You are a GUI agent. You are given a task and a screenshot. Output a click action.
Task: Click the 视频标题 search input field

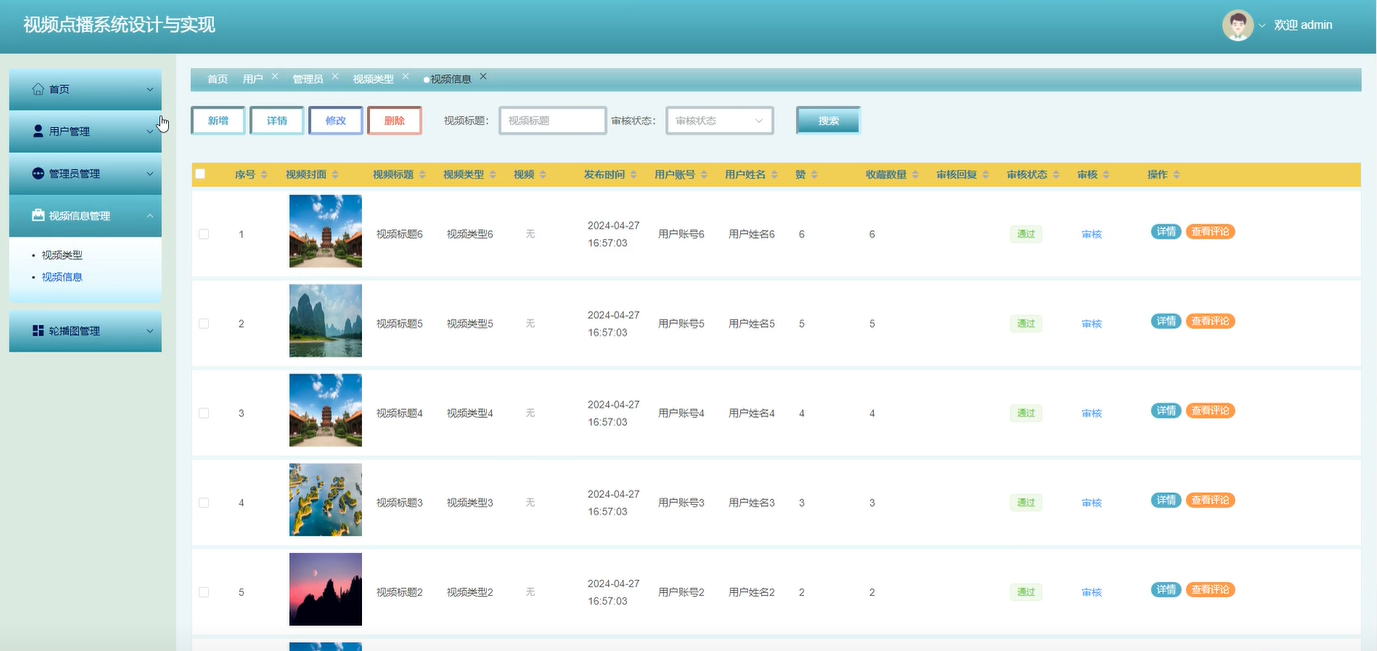click(553, 120)
